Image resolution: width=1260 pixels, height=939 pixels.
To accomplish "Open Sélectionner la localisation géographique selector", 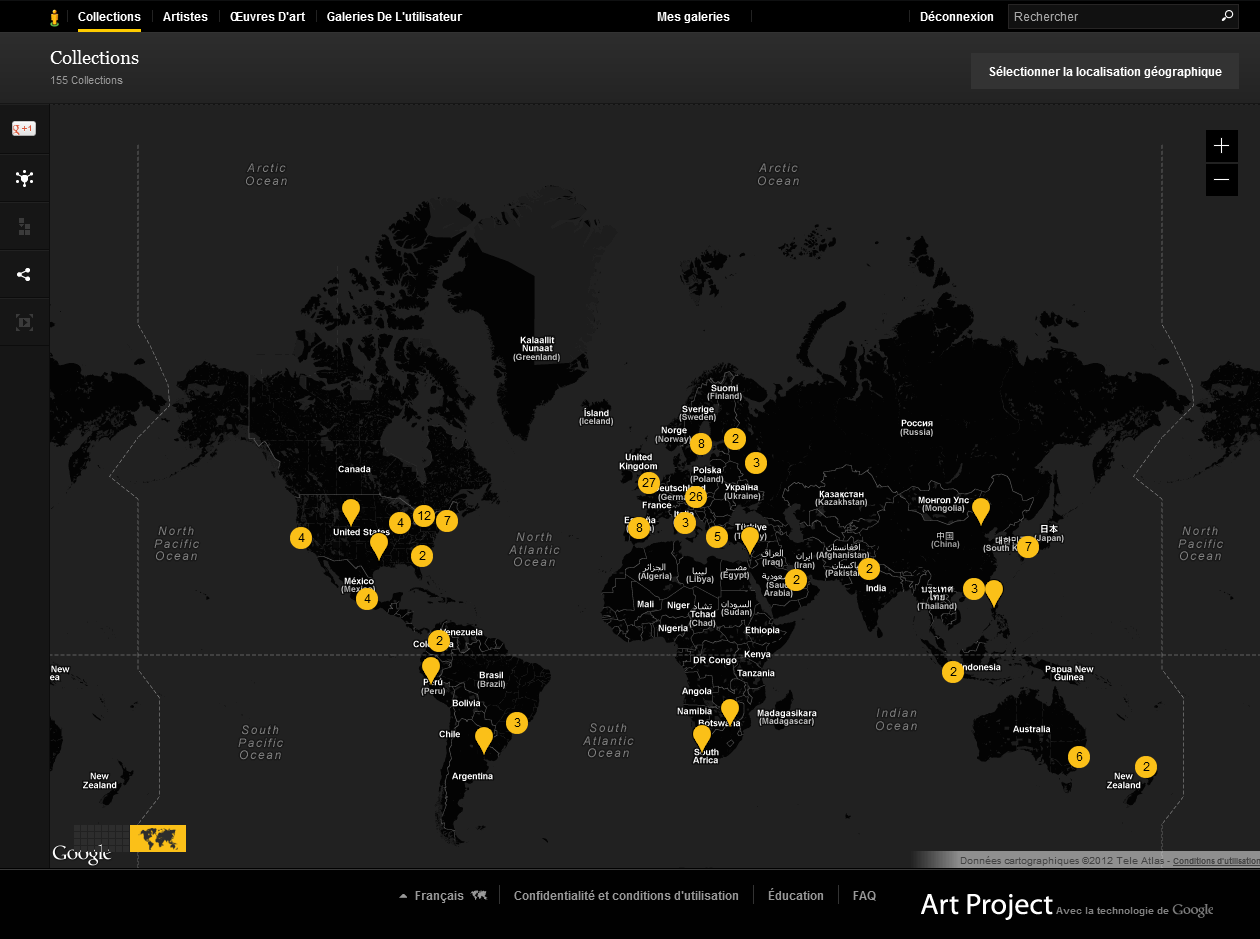I will click(x=1105, y=71).
